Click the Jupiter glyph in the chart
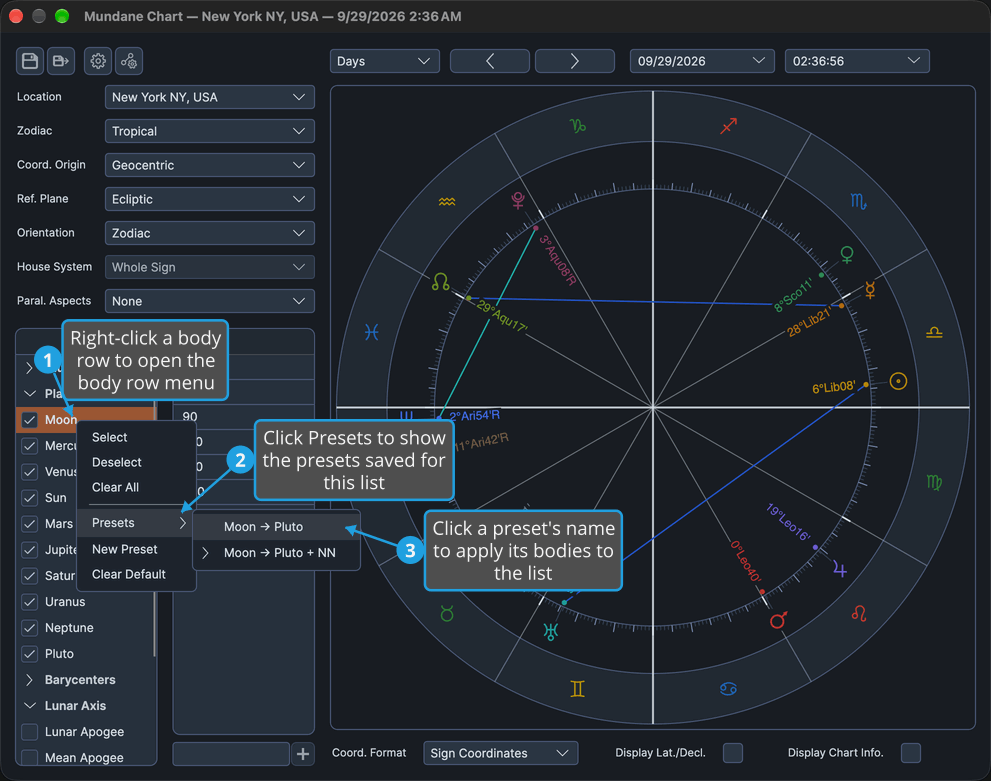The width and height of the screenshot is (991, 781). pyautogui.click(x=839, y=569)
